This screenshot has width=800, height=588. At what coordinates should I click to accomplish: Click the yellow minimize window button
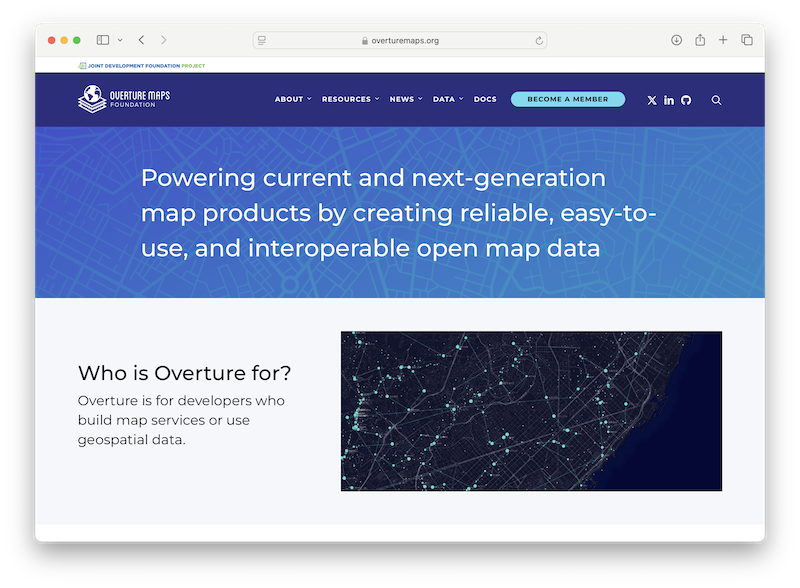(x=64, y=40)
